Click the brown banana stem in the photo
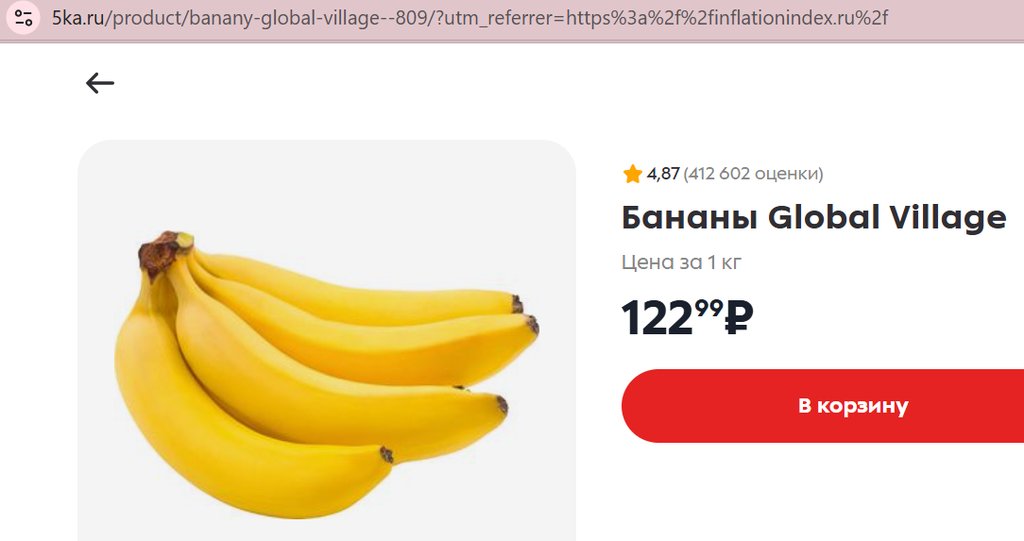The height and width of the screenshot is (541, 1024). (162, 250)
